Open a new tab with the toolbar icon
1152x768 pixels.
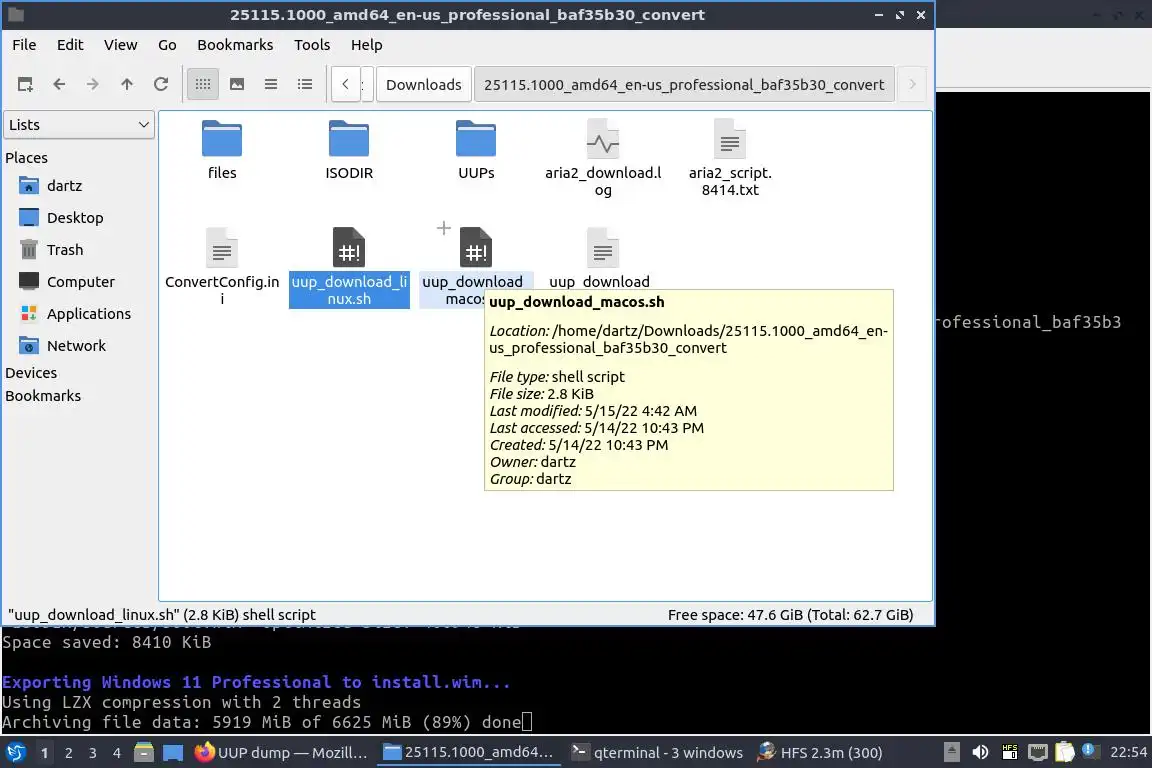click(25, 85)
